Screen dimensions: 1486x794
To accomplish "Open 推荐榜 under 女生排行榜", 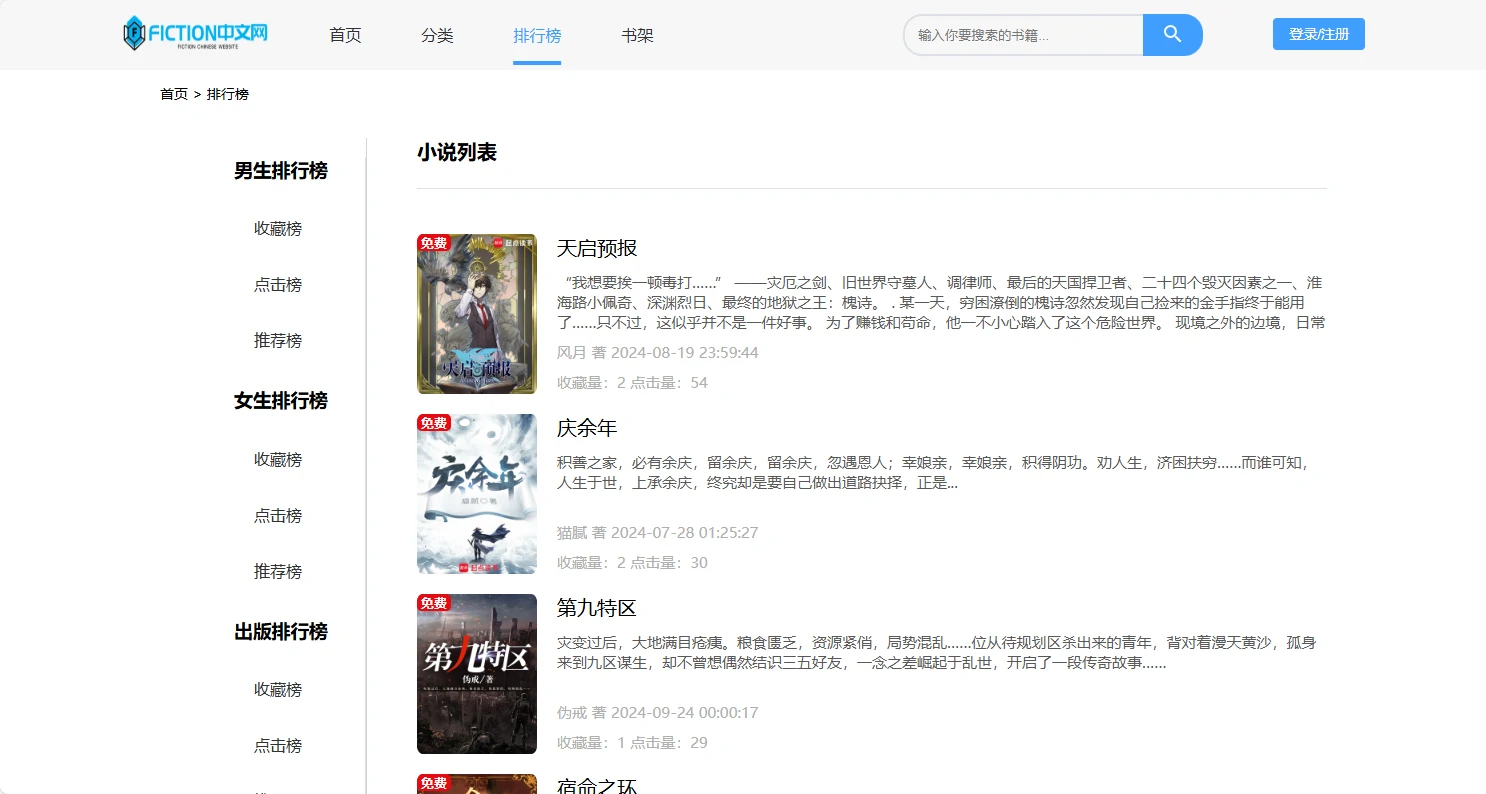I will click(278, 572).
